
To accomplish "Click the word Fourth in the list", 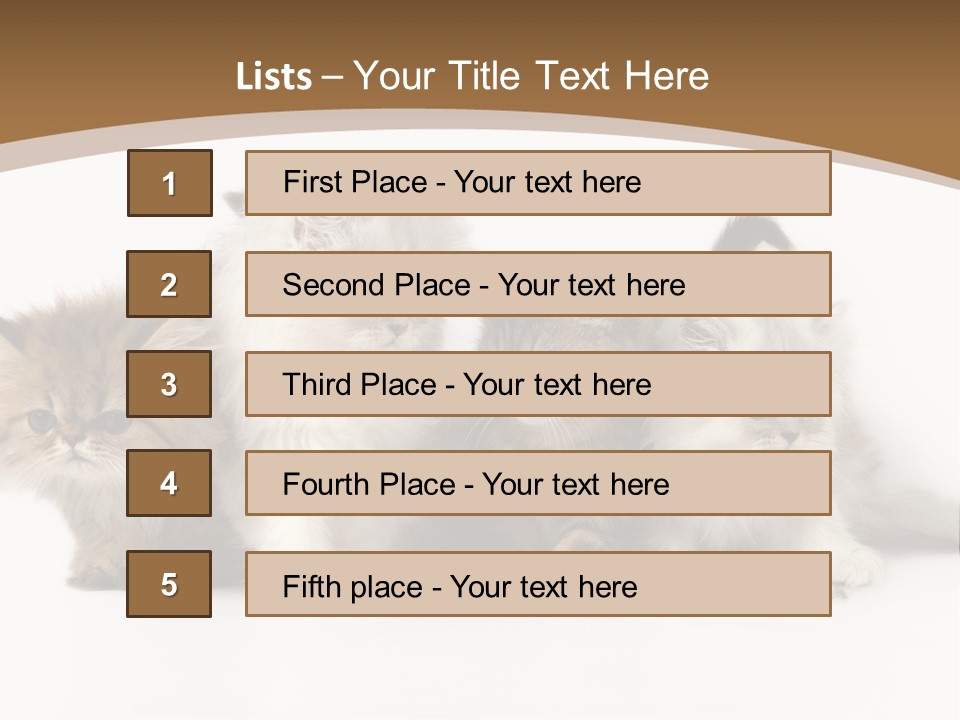I will pyautogui.click(x=325, y=484).
